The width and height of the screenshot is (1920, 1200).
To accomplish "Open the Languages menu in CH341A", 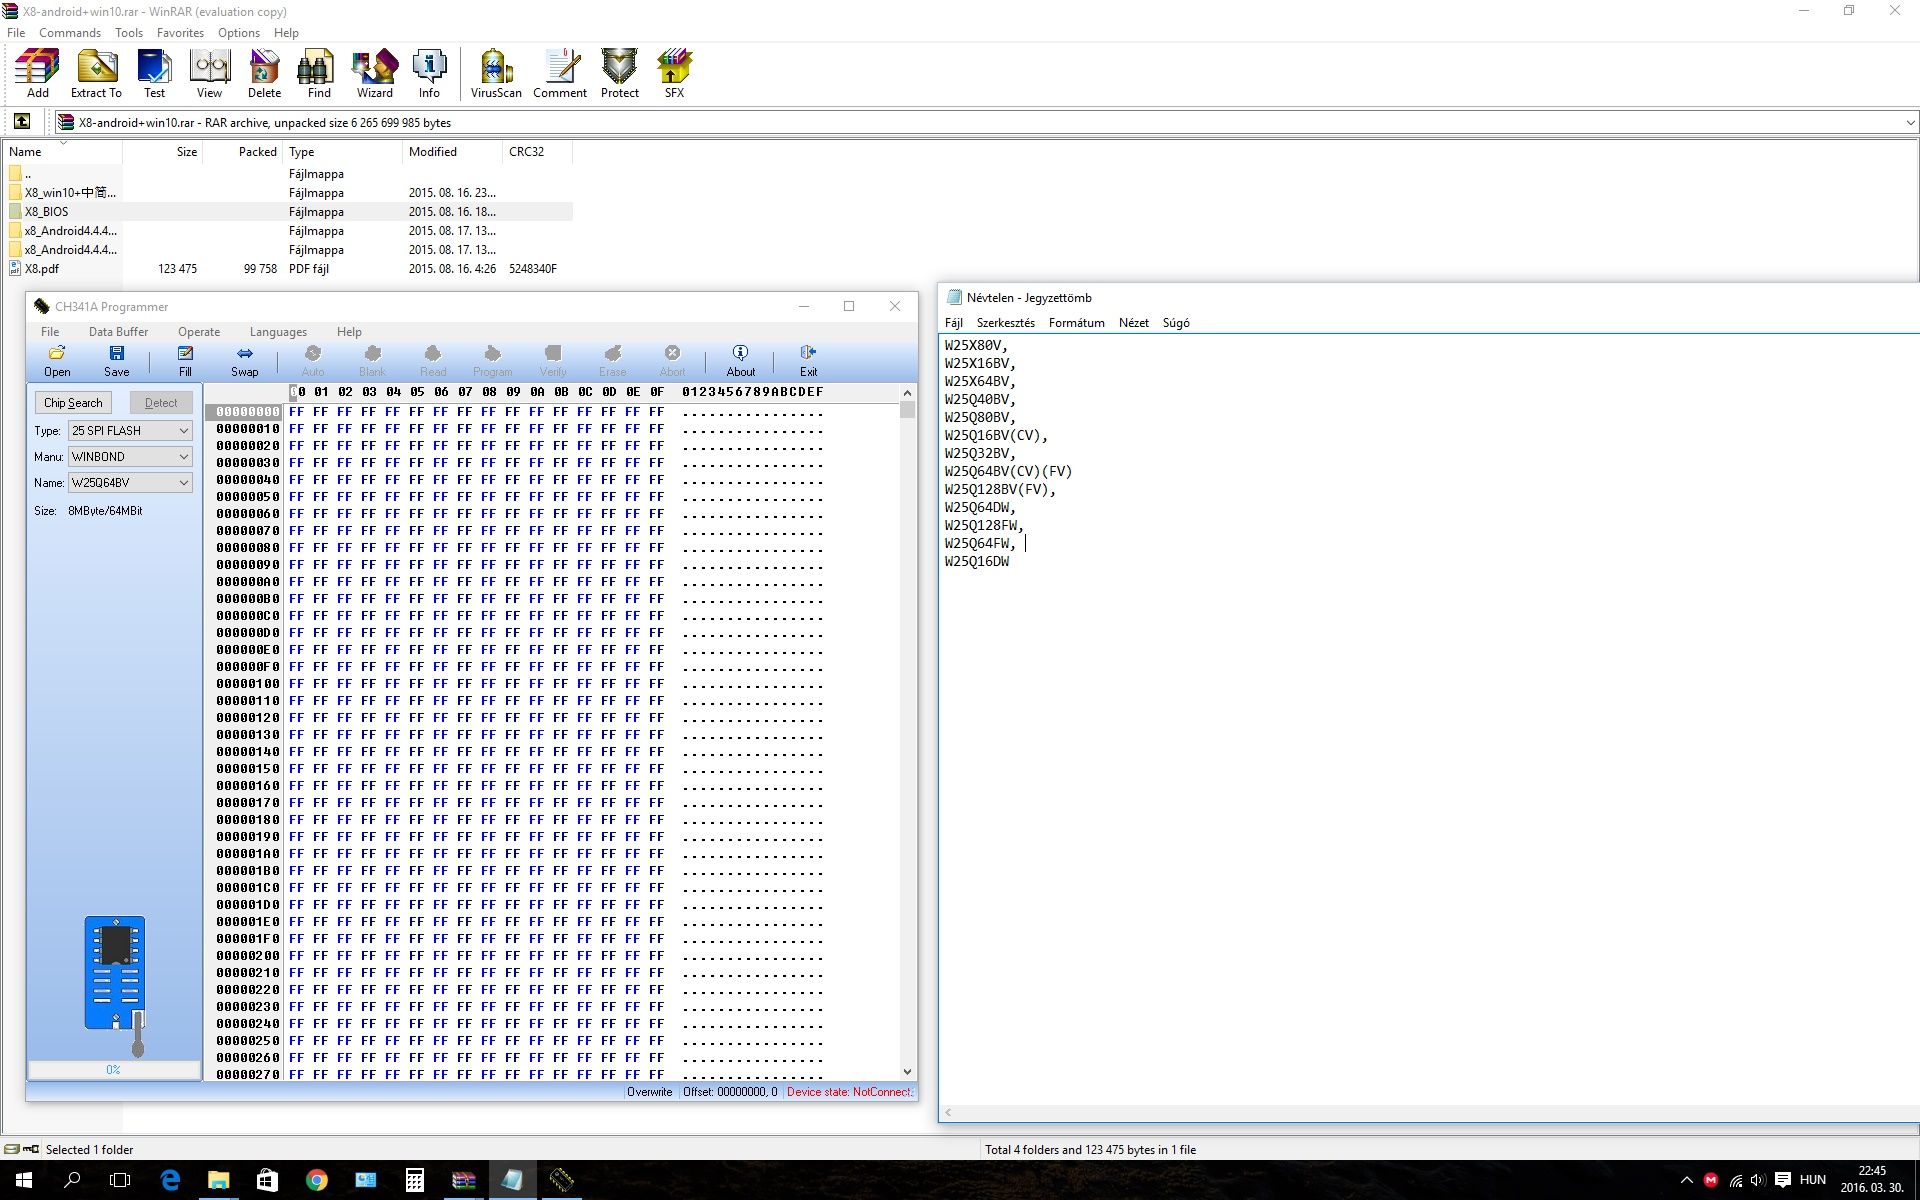I will point(278,331).
